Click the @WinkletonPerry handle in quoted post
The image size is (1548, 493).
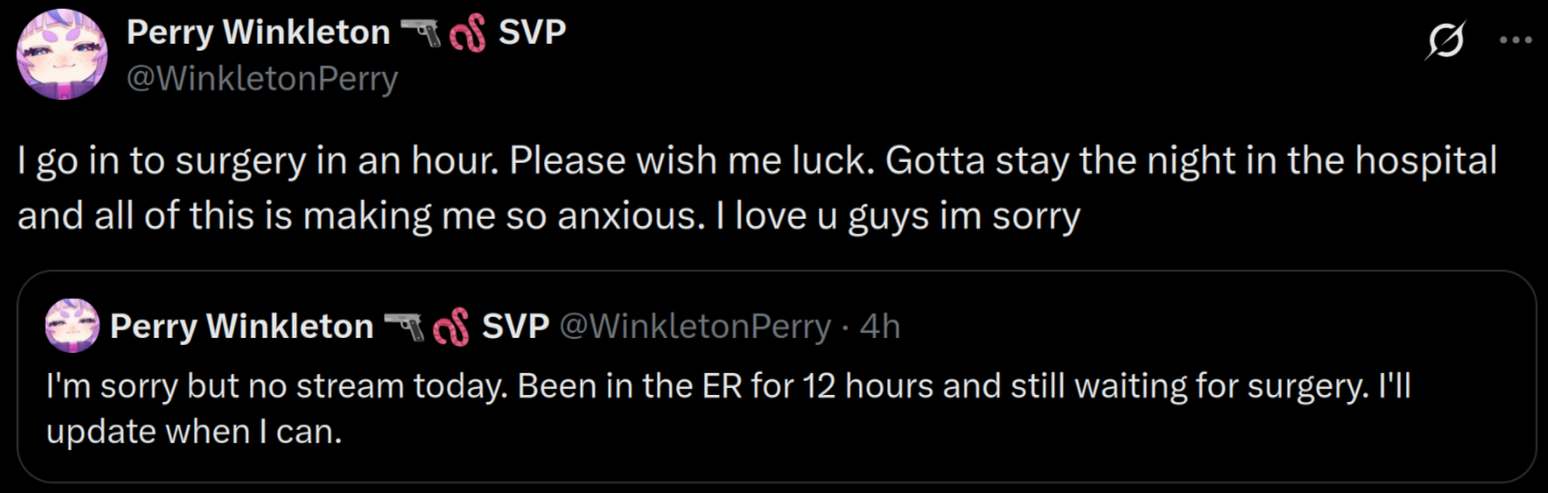click(x=694, y=326)
